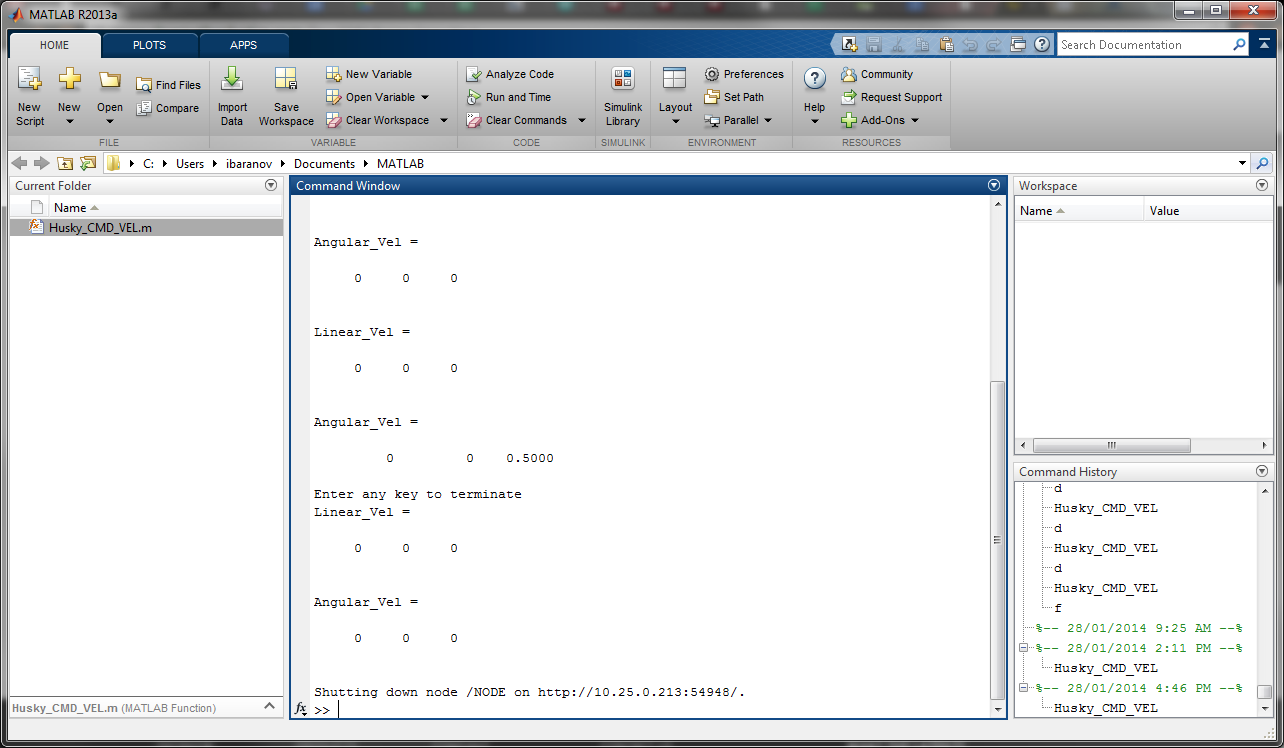Open the Clear Workspace dropdown arrow

click(443, 120)
